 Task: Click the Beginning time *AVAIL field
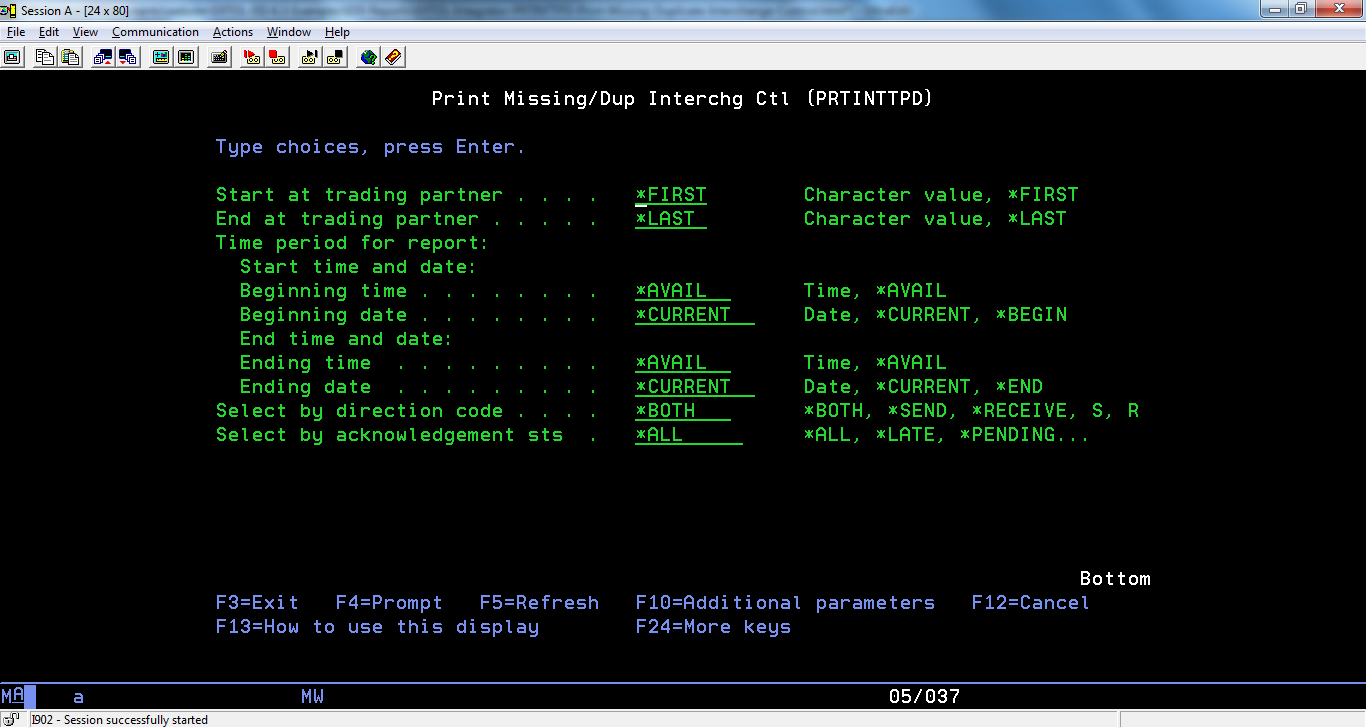683,291
